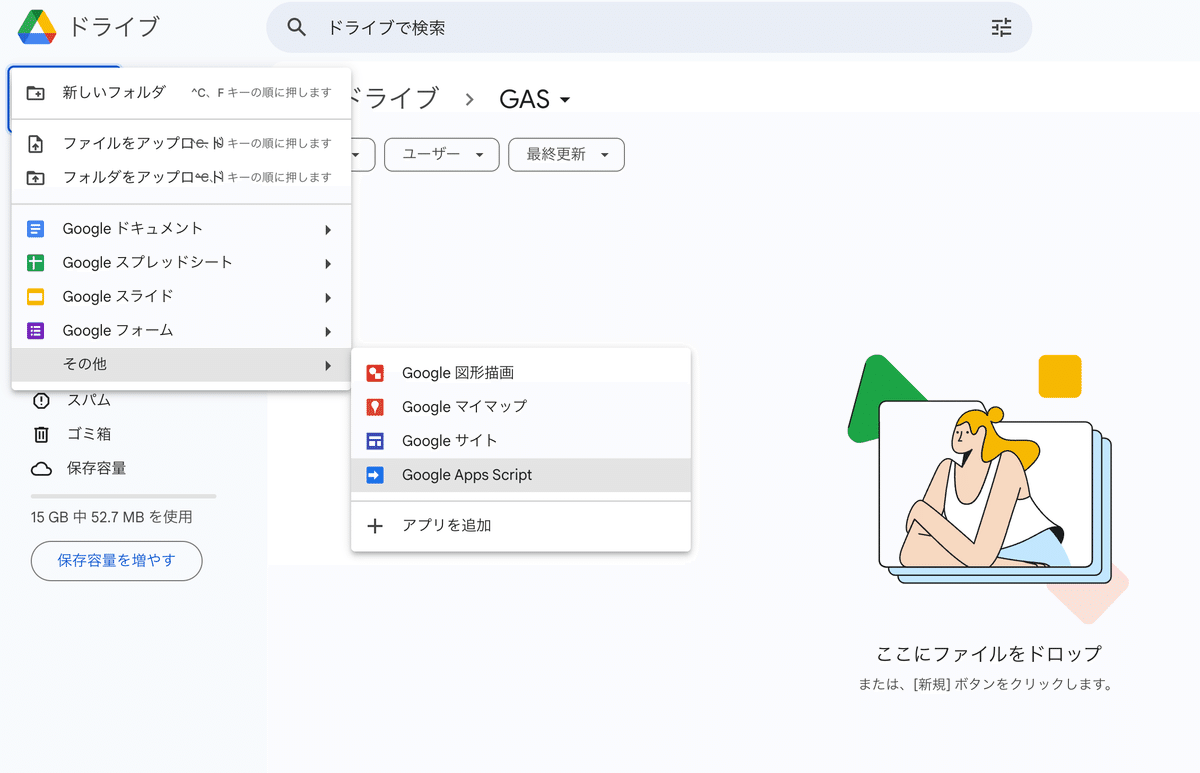Click the Google Drawings red icon

tap(375, 373)
